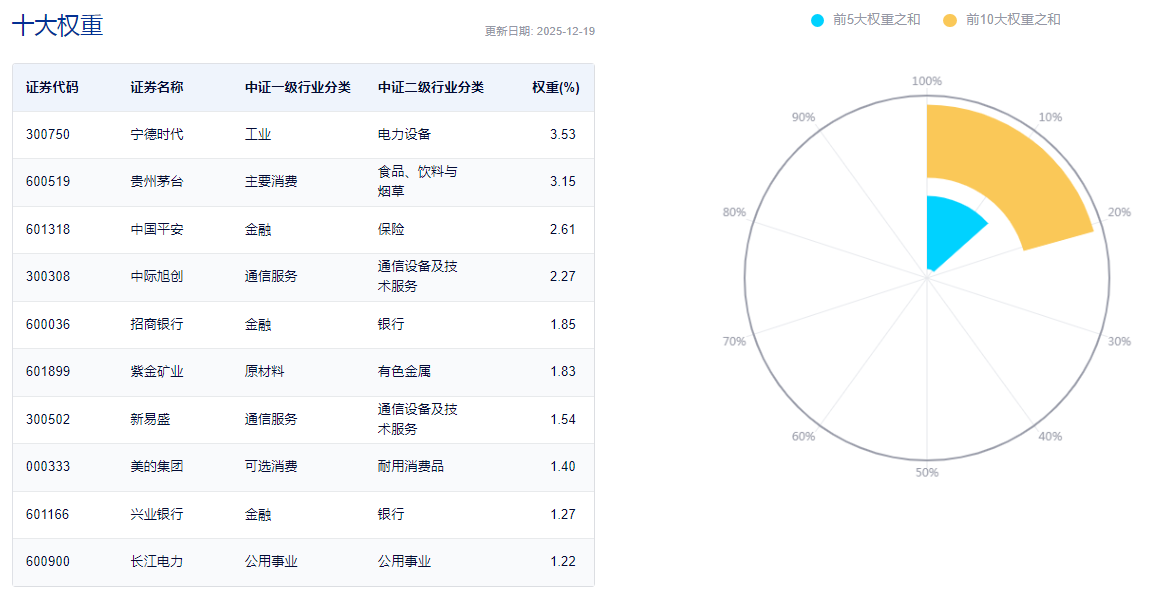Open the 贵州茅台 stock name

coord(157,182)
